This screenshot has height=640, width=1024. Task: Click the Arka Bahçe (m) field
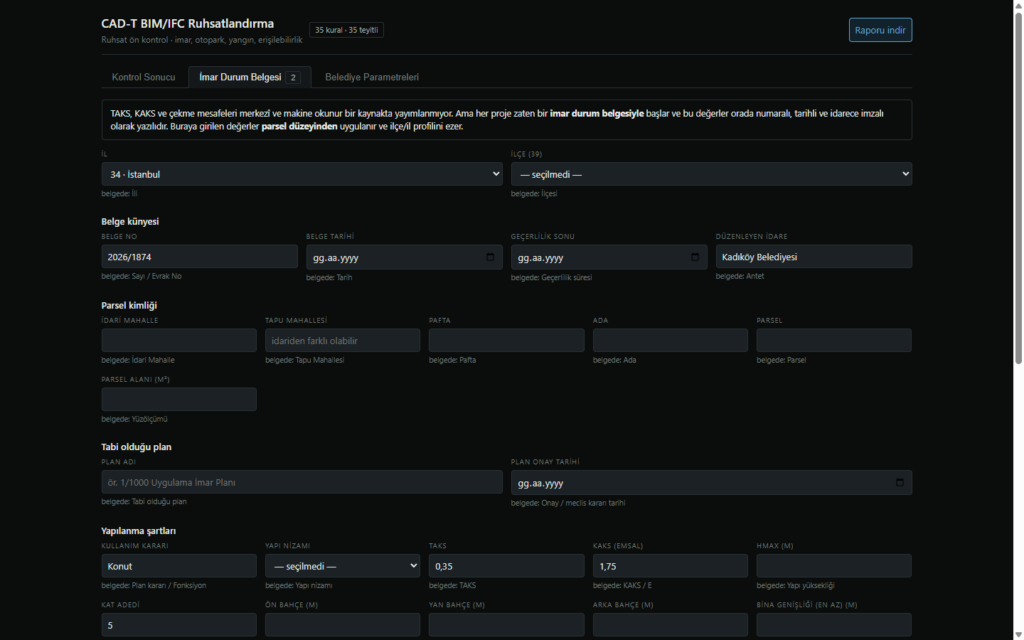pos(670,625)
